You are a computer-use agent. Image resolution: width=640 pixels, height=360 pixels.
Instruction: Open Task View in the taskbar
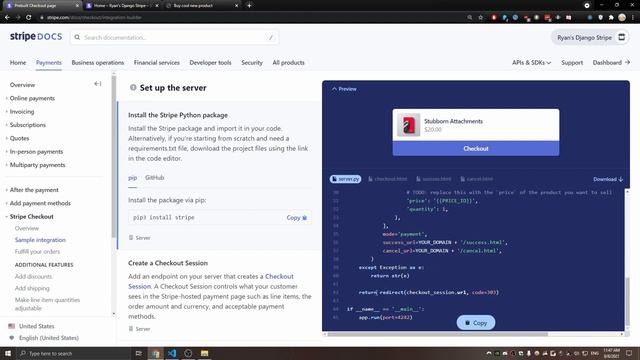(x=138, y=353)
